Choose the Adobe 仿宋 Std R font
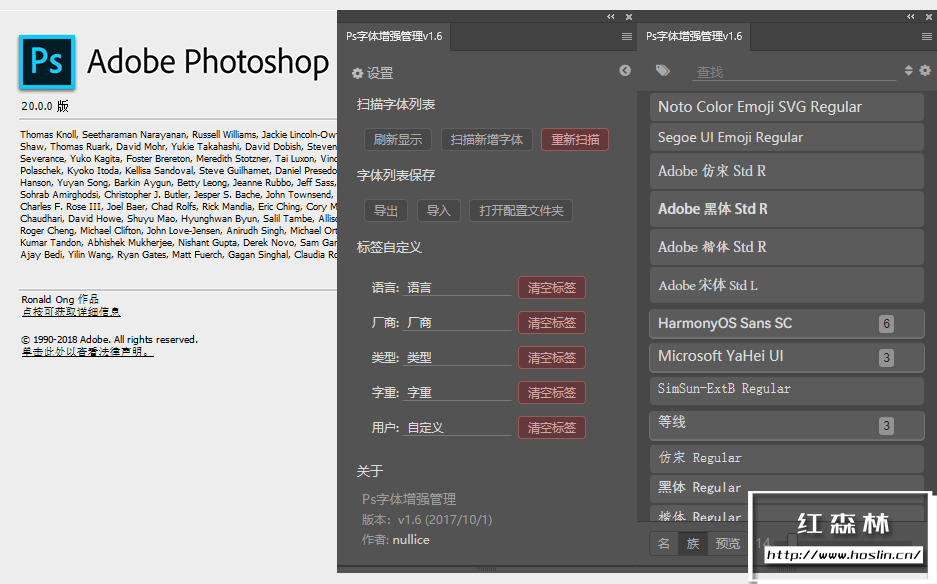 [x=786, y=171]
